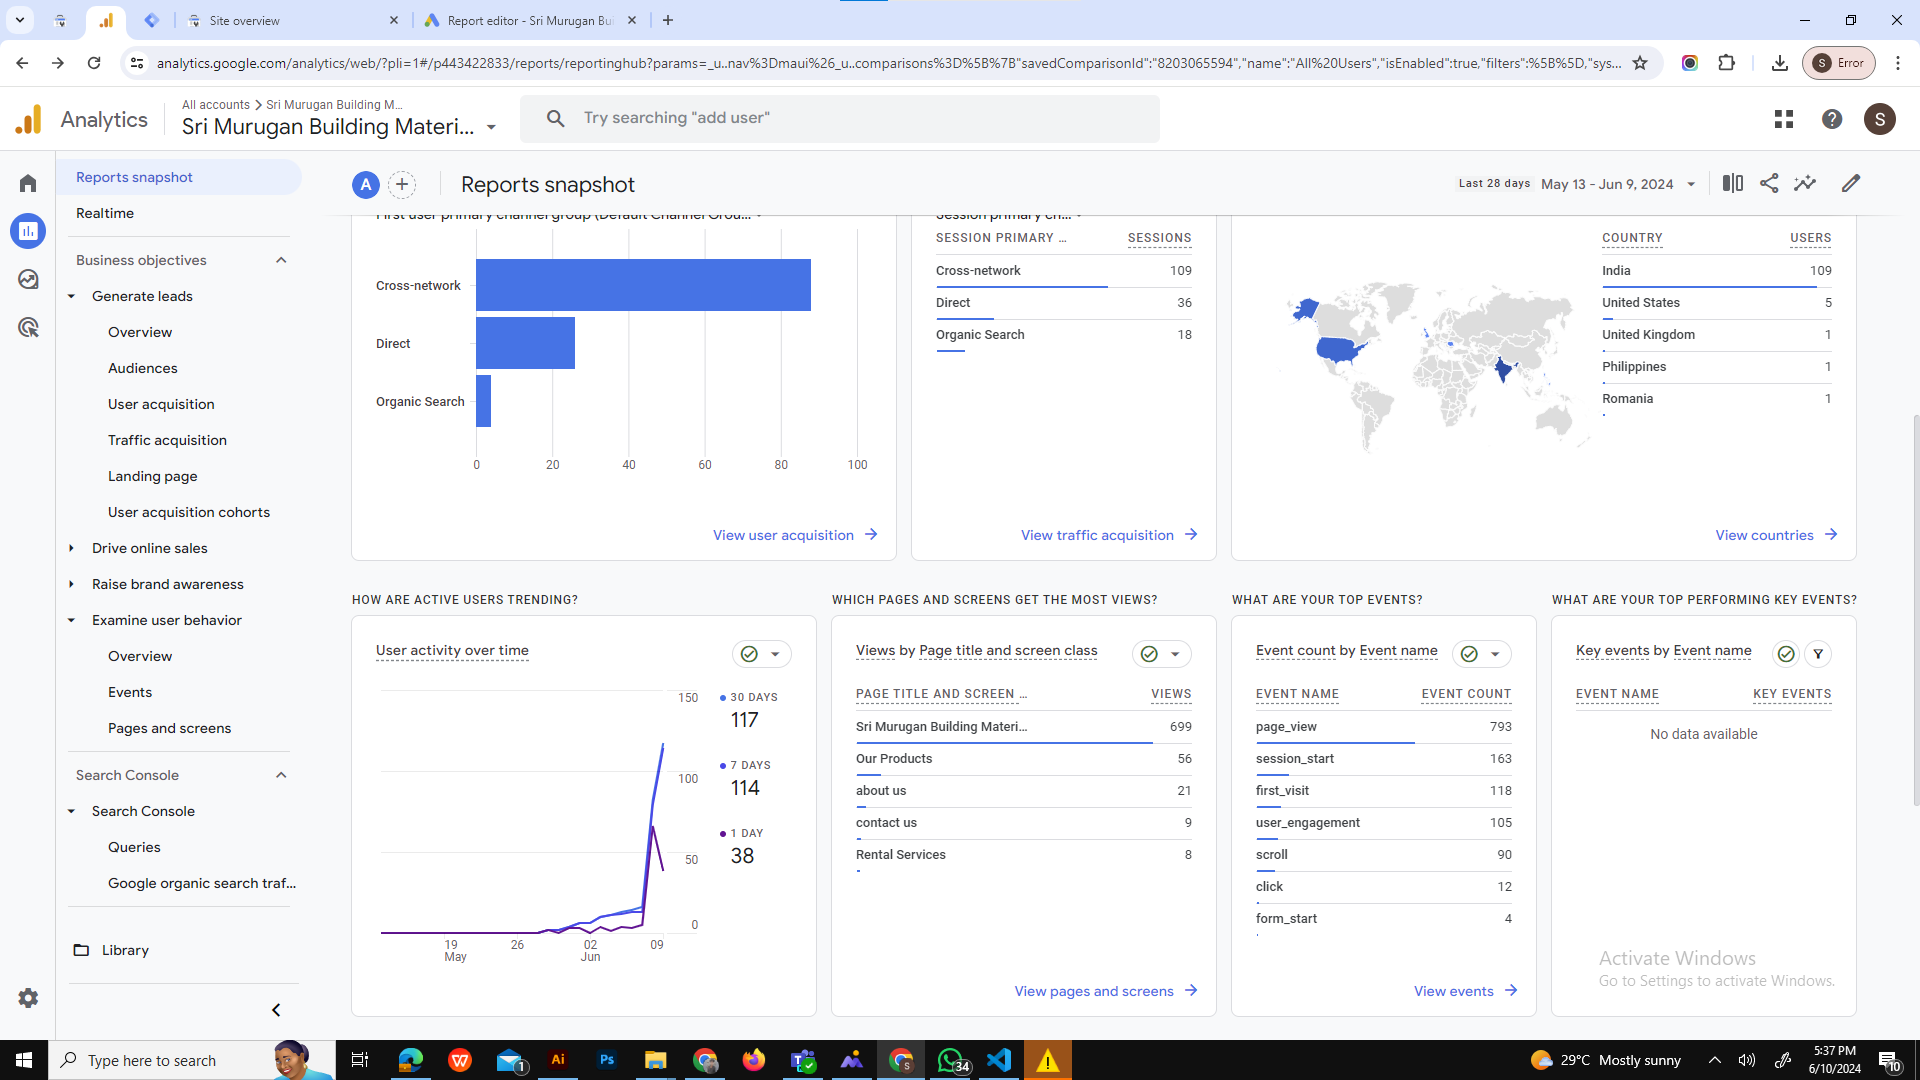Toggle the bookmark star in the address bar
This screenshot has width=1920, height=1080.
point(1640,62)
